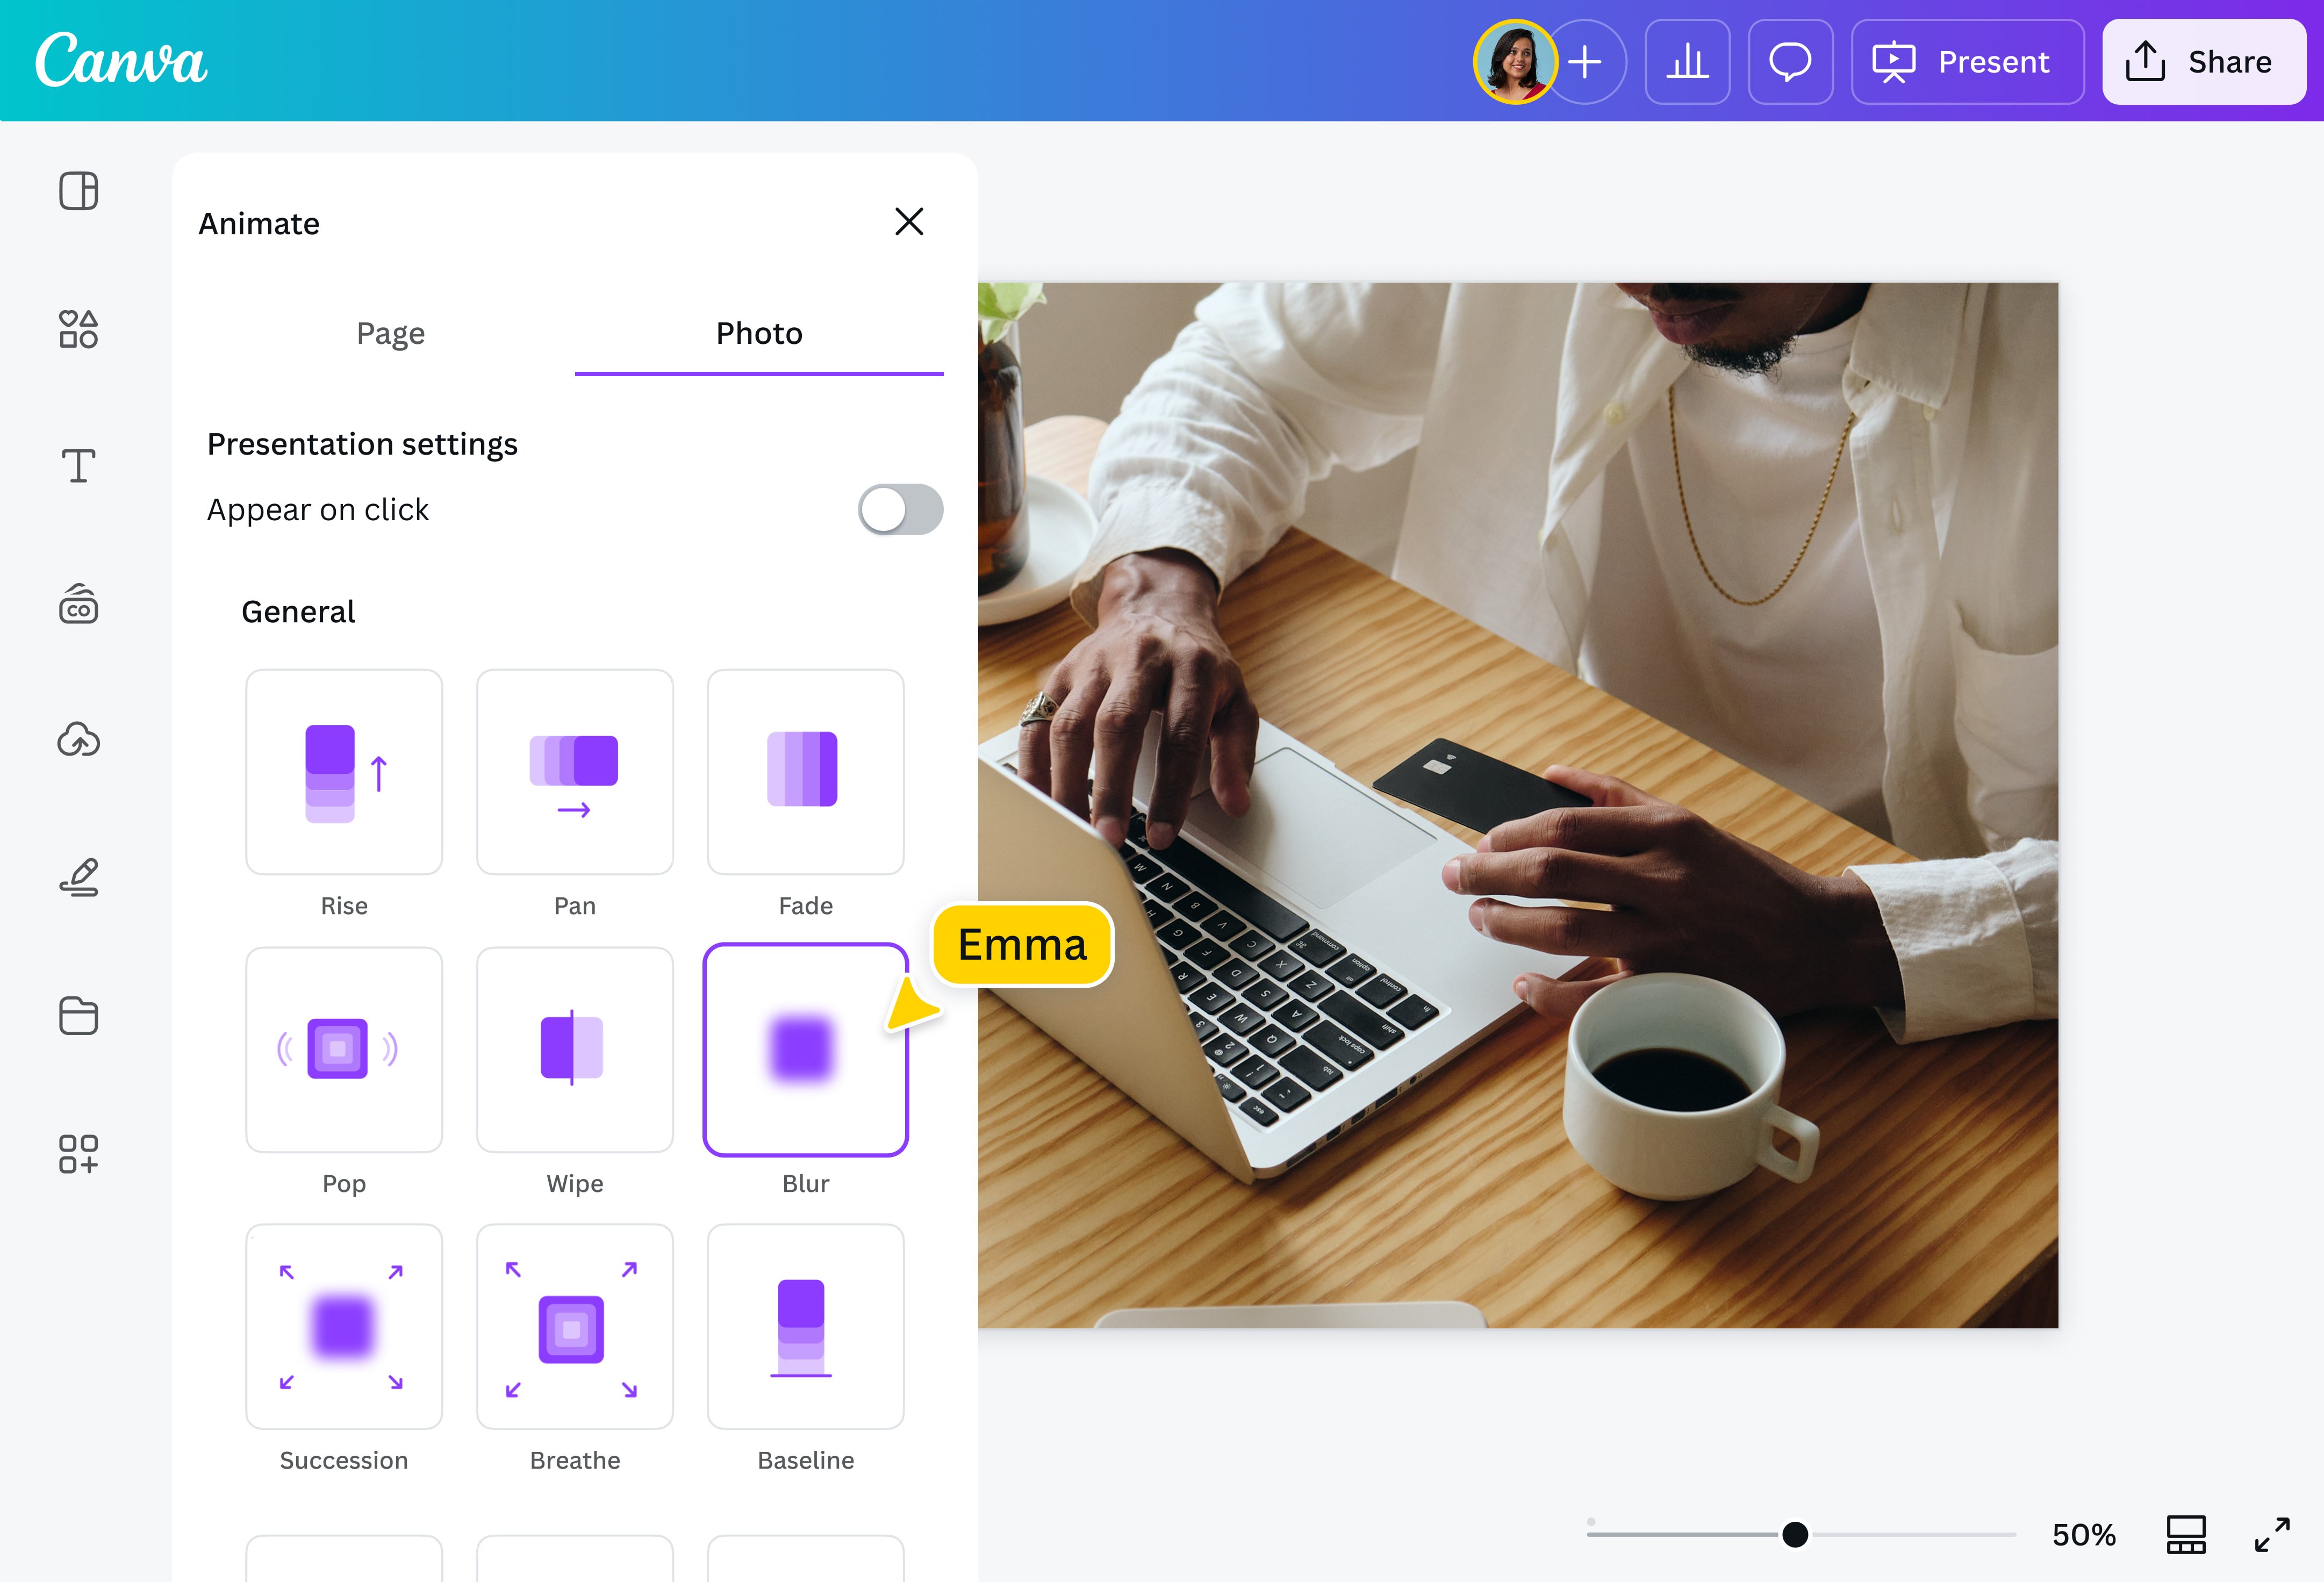
Task: Open the comments speech bubble icon
Action: (x=1790, y=62)
